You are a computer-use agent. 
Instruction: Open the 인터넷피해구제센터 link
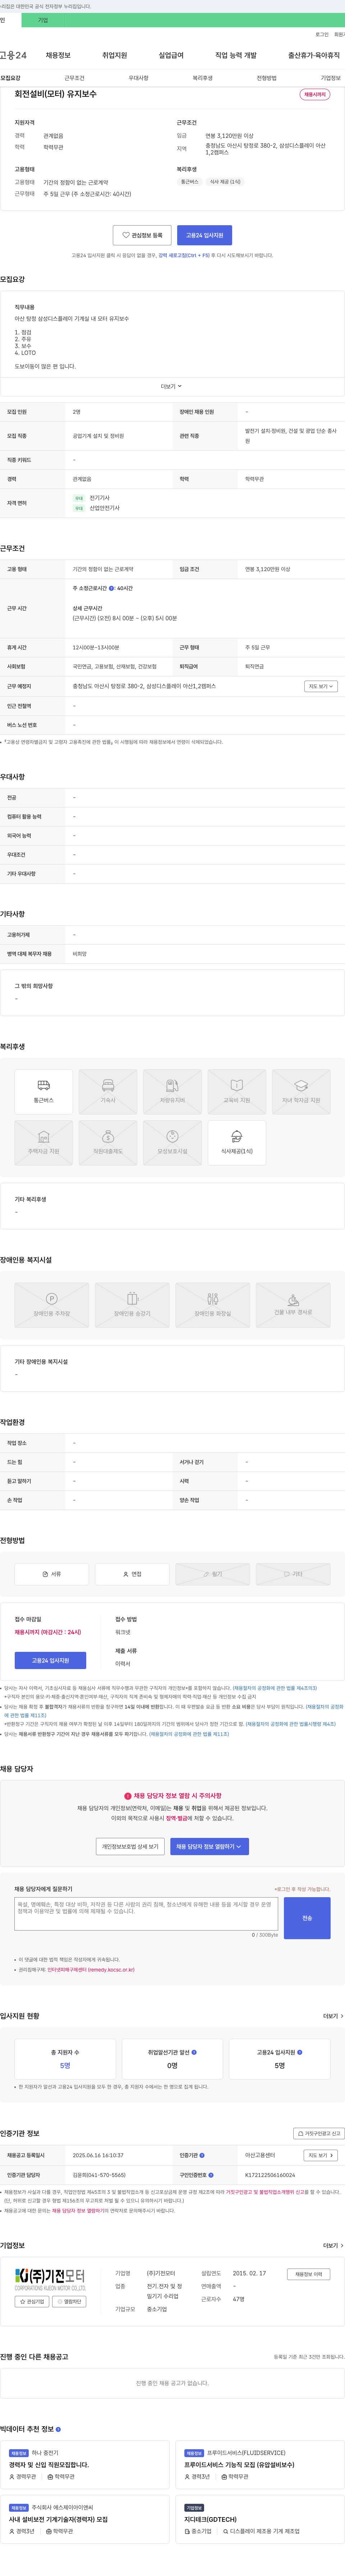91,1970
